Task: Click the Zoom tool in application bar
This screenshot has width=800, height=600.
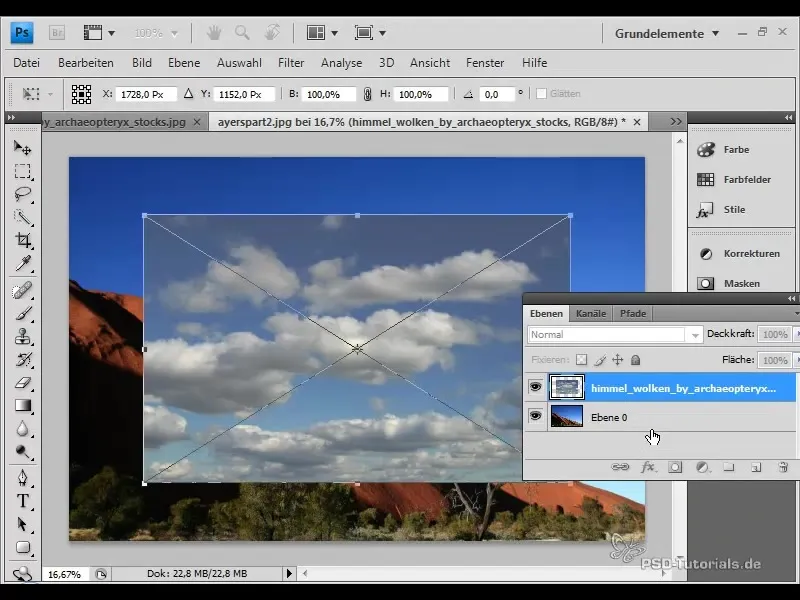Action: pyautogui.click(x=242, y=33)
